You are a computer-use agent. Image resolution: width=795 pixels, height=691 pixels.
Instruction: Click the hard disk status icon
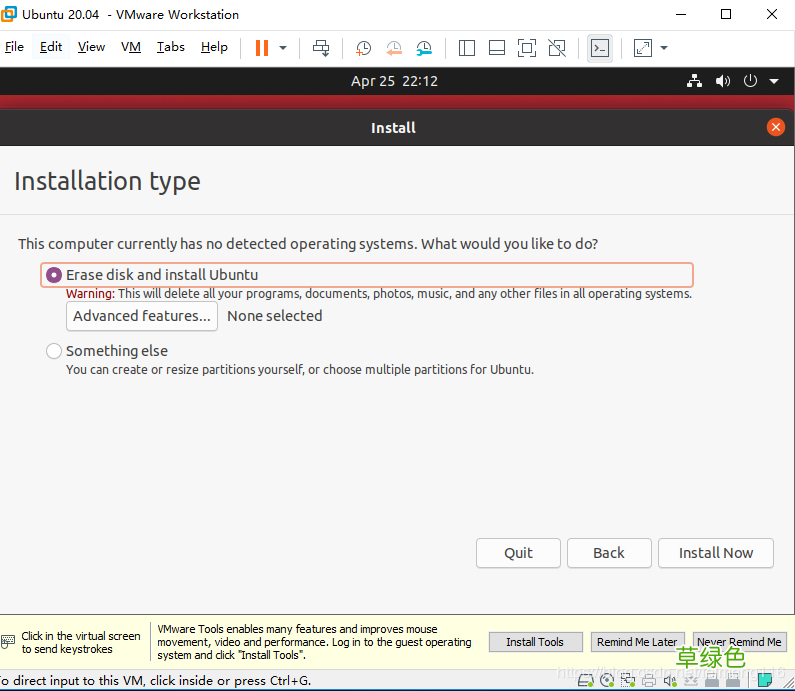click(586, 680)
